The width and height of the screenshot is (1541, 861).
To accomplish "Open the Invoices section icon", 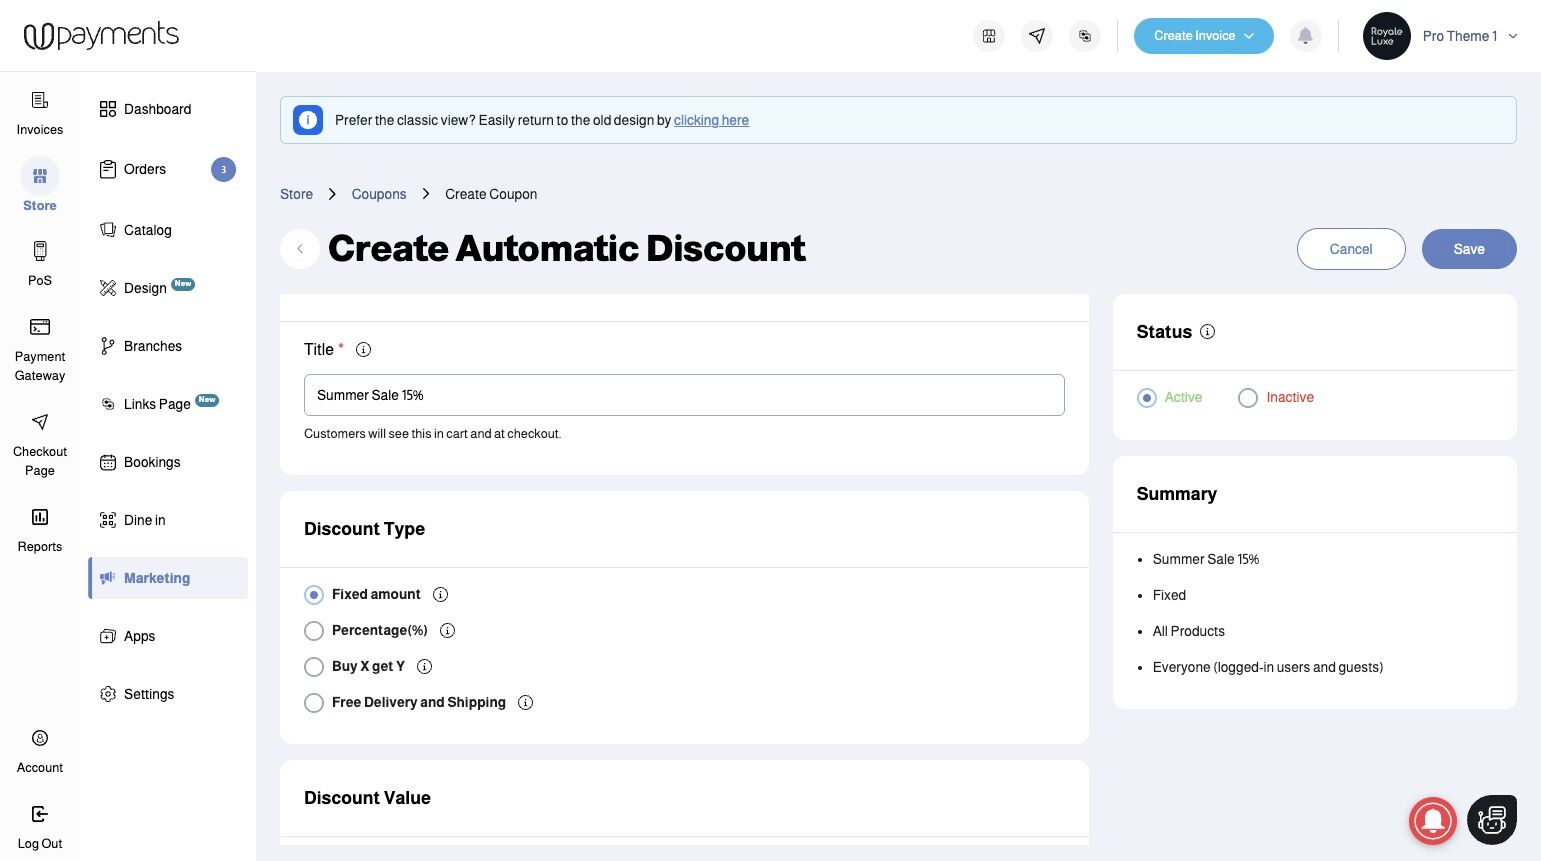I will click(x=40, y=100).
